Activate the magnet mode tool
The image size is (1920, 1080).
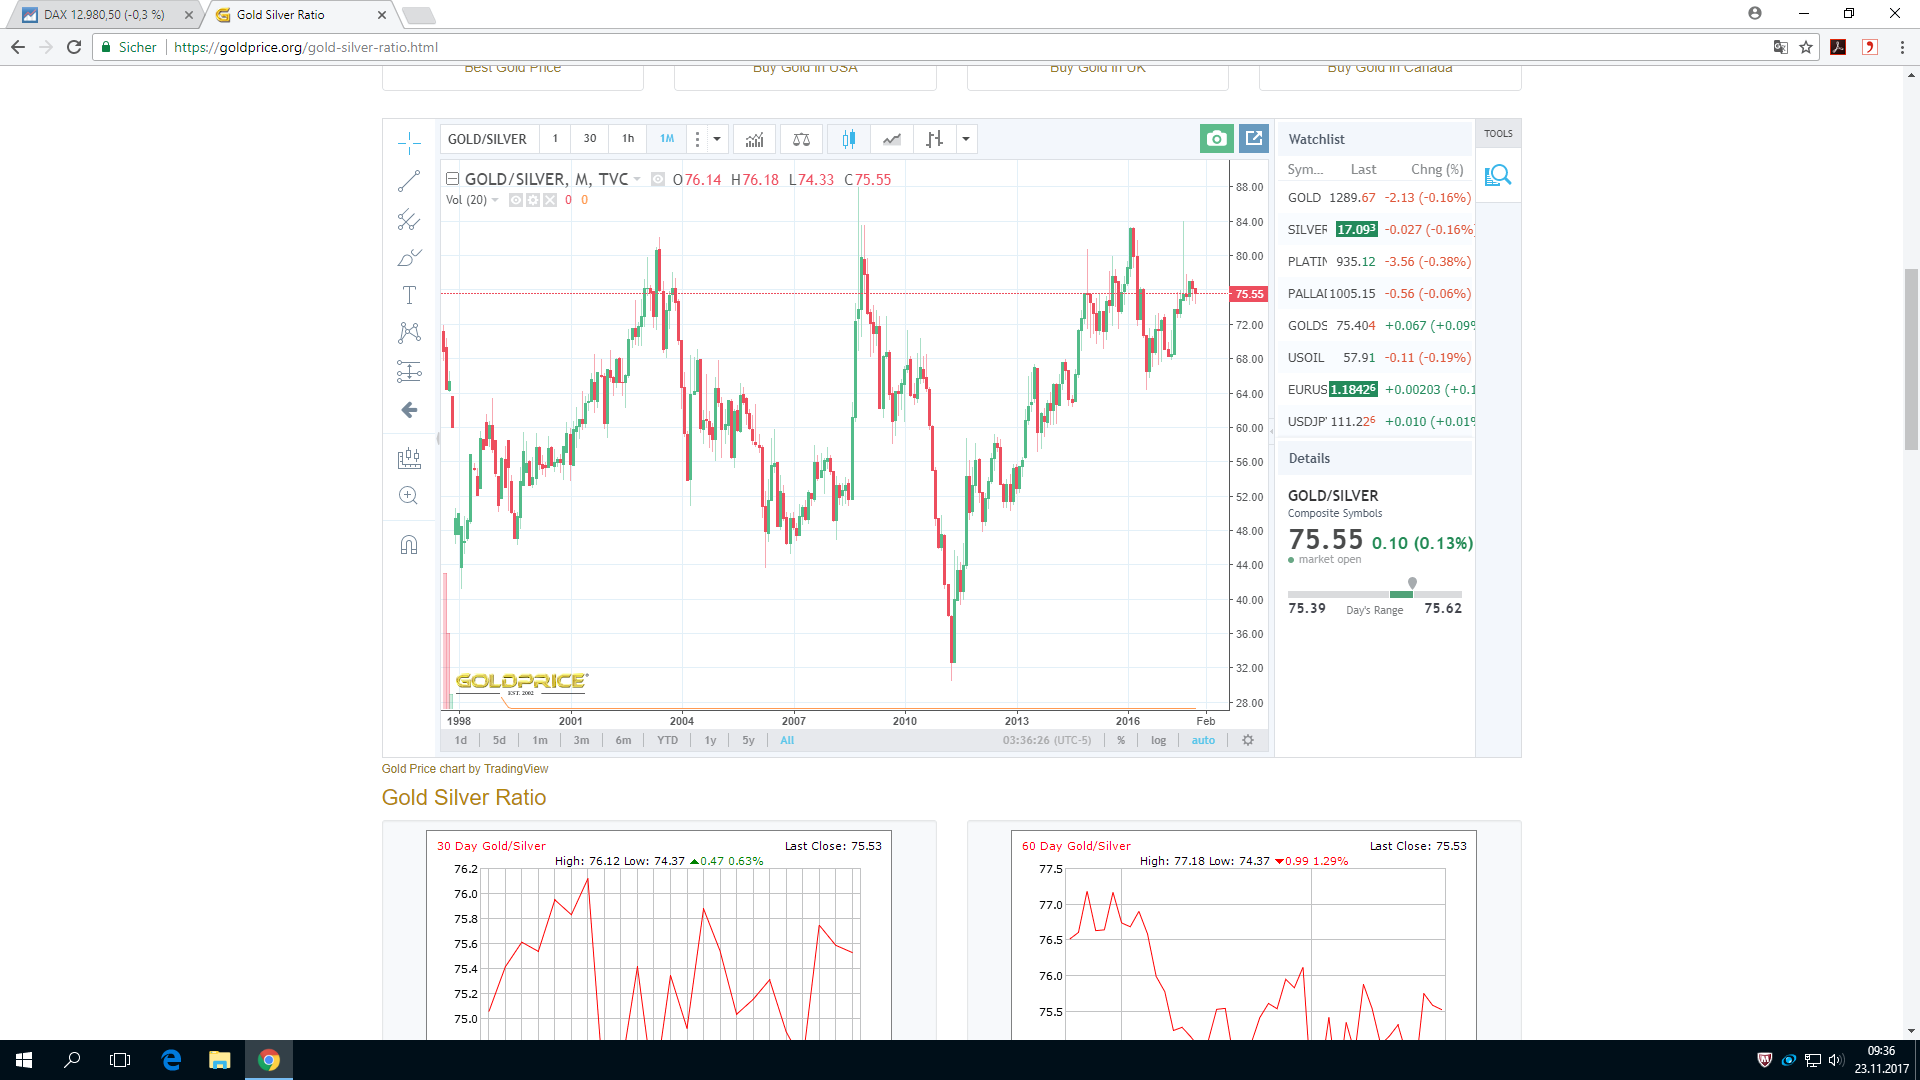(x=409, y=545)
